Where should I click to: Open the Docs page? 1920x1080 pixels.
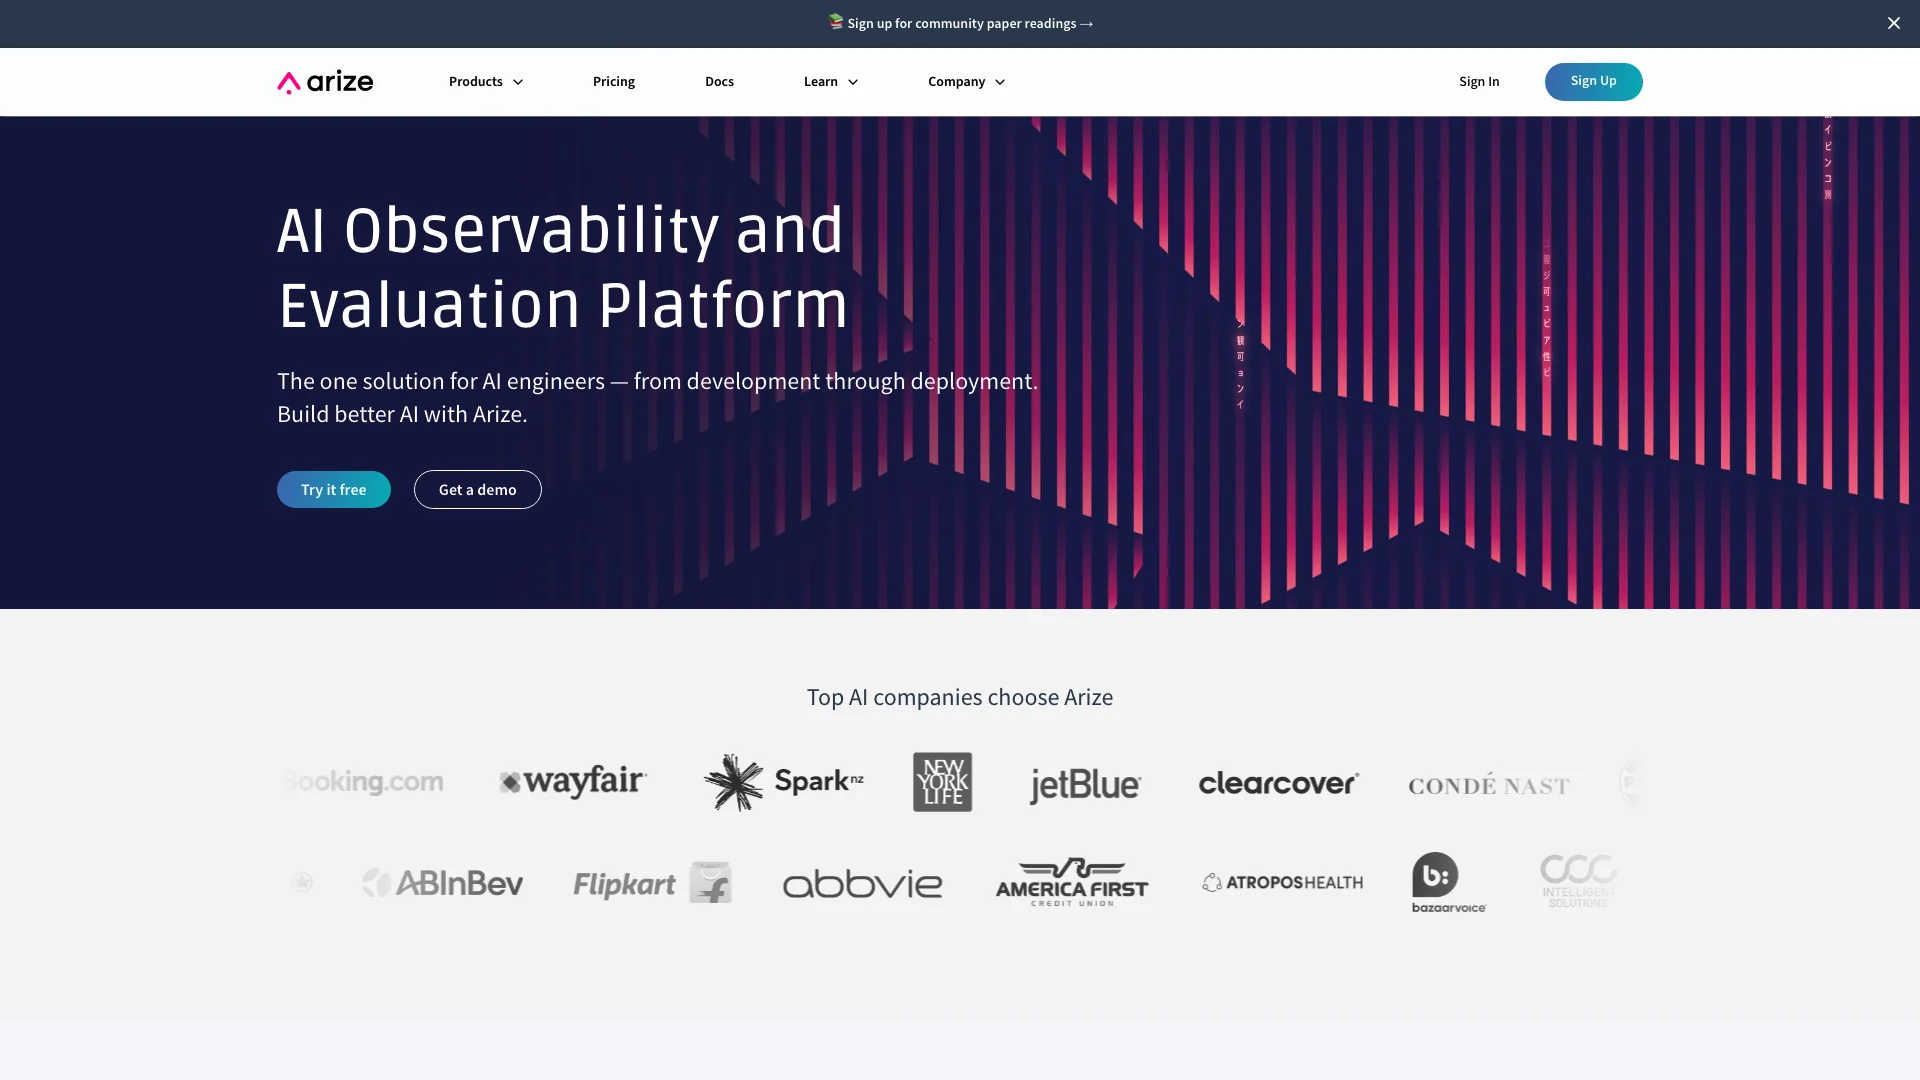[719, 80]
